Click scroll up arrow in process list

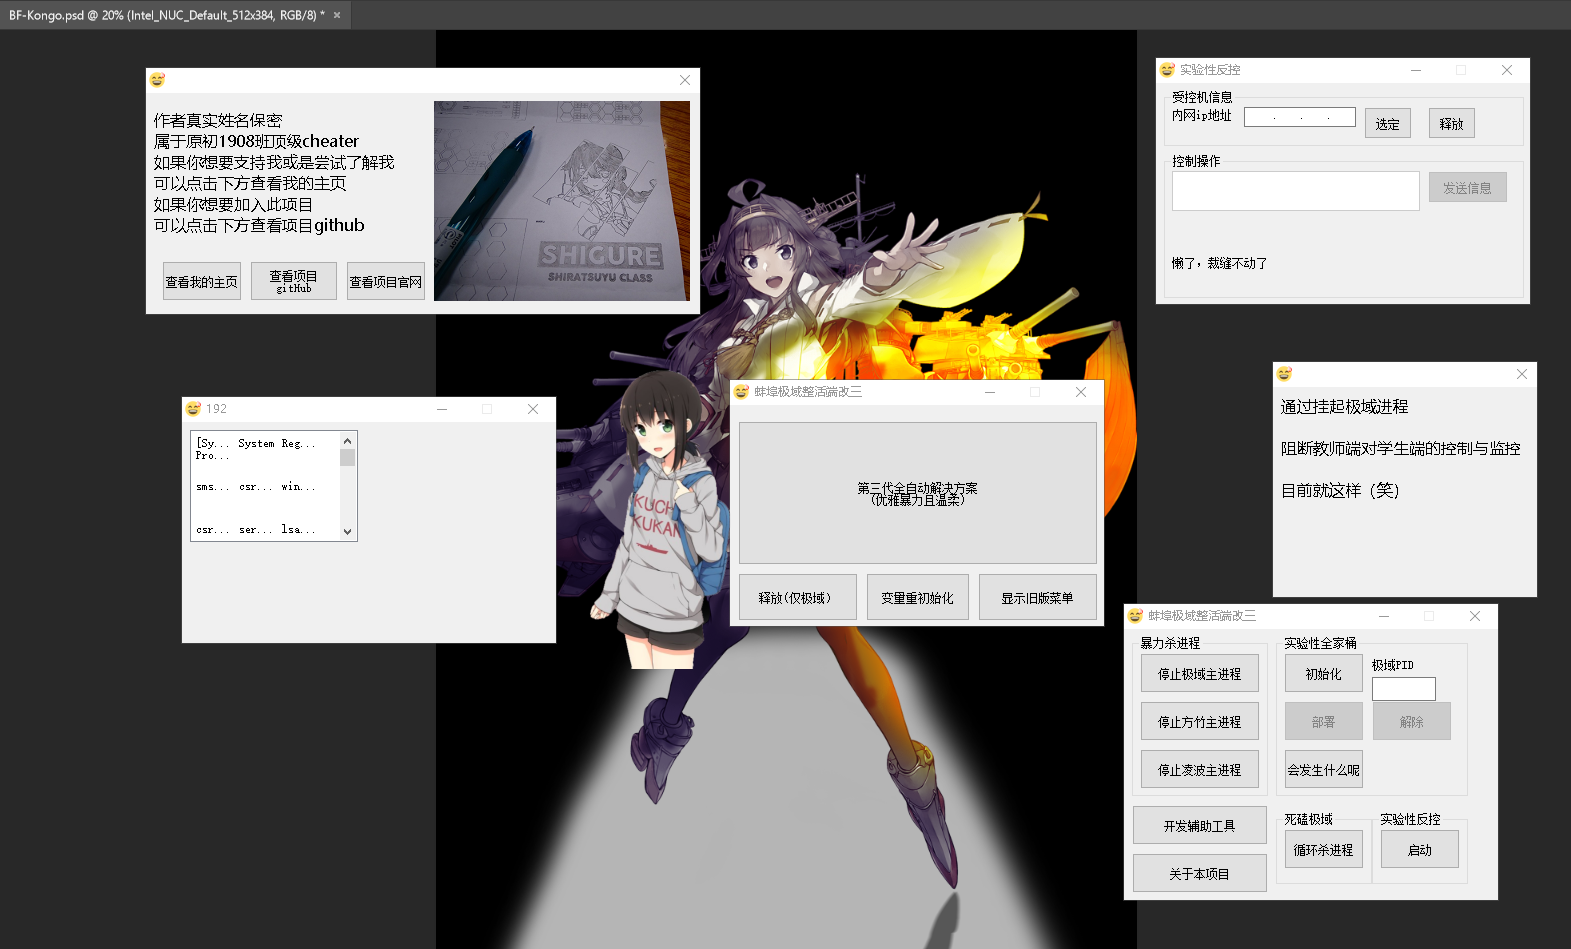348,441
